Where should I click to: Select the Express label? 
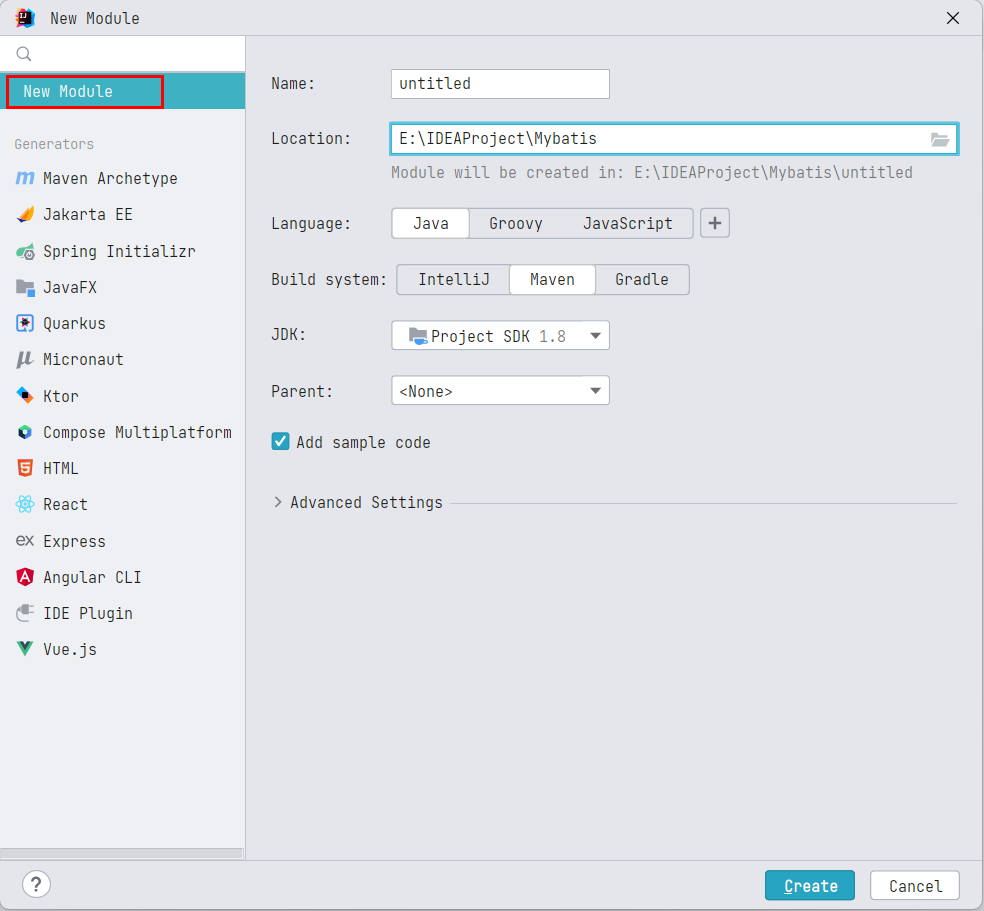pos(74,541)
